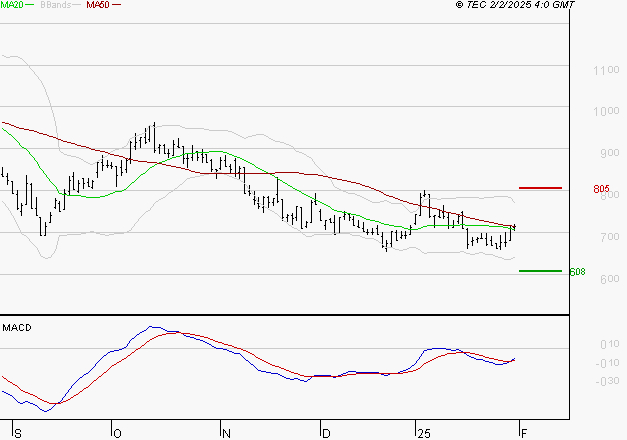Click the red 805 resistance value
Screen dimensions: 627x440
click(x=601, y=189)
